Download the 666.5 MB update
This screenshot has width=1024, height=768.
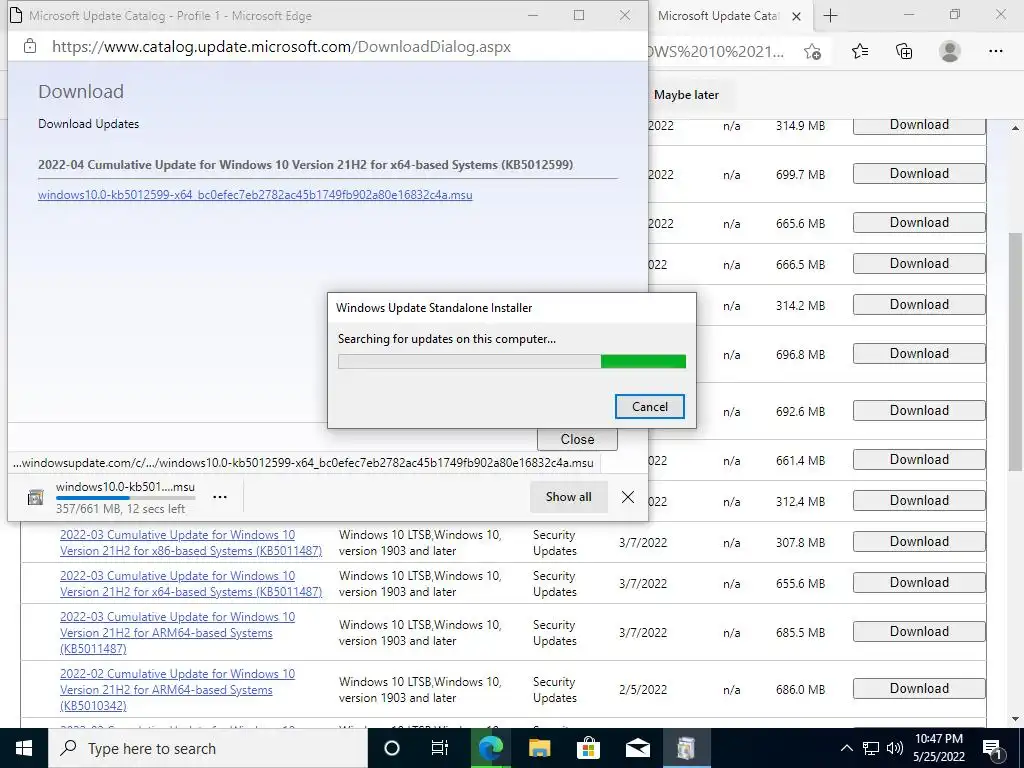pos(919,264)
